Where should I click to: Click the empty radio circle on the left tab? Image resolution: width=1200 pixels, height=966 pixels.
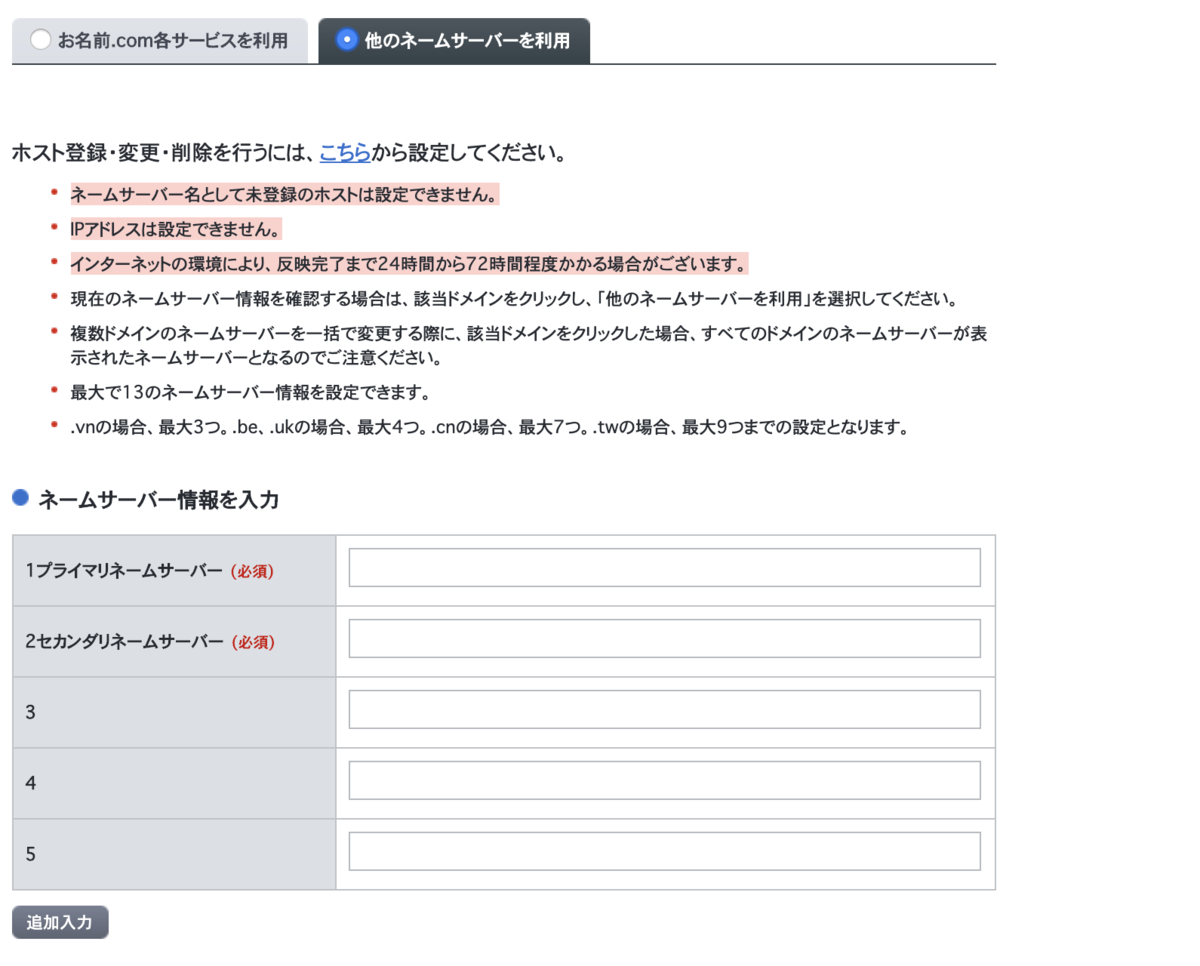tap(39, 40)
